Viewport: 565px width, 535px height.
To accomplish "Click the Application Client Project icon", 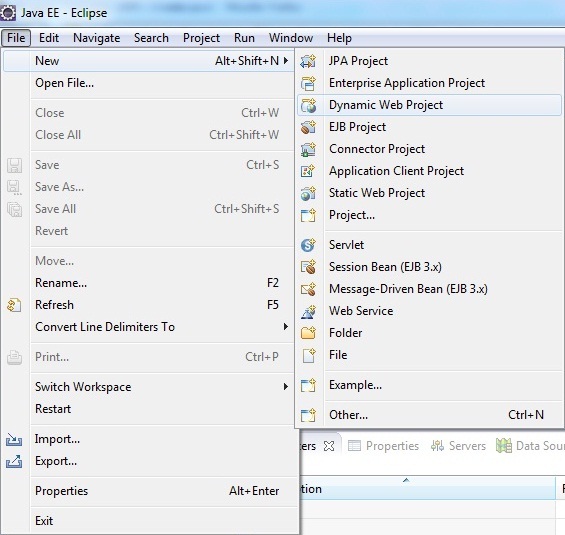I will [308, 171].
